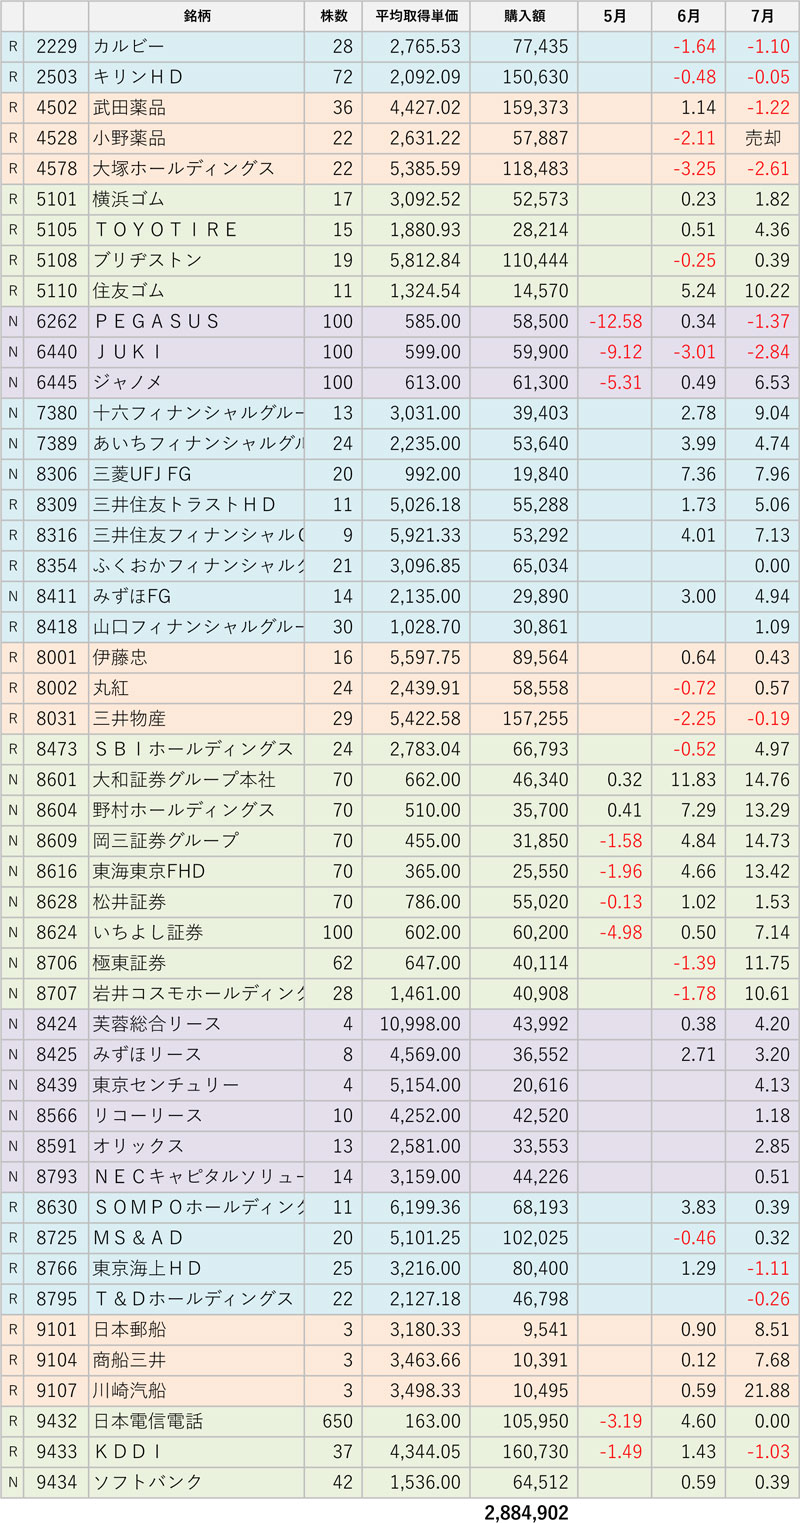Select the 松井証券 name cell
The image size is (800, 1523).
[x=196, y=902]
